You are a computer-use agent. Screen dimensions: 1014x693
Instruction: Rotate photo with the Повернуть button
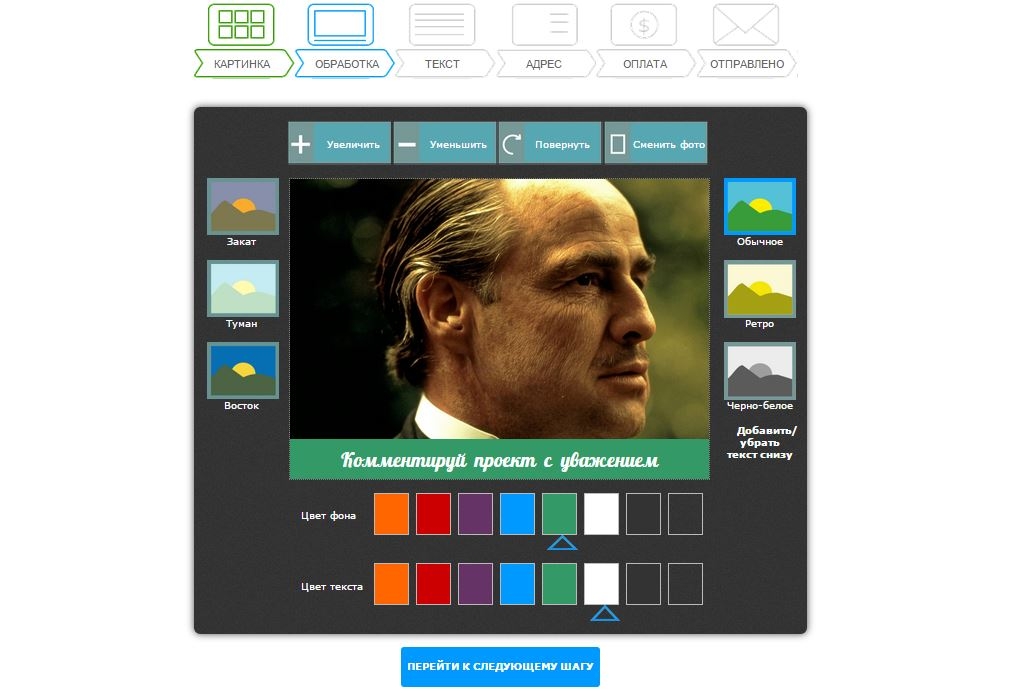(x=549, y=143)
